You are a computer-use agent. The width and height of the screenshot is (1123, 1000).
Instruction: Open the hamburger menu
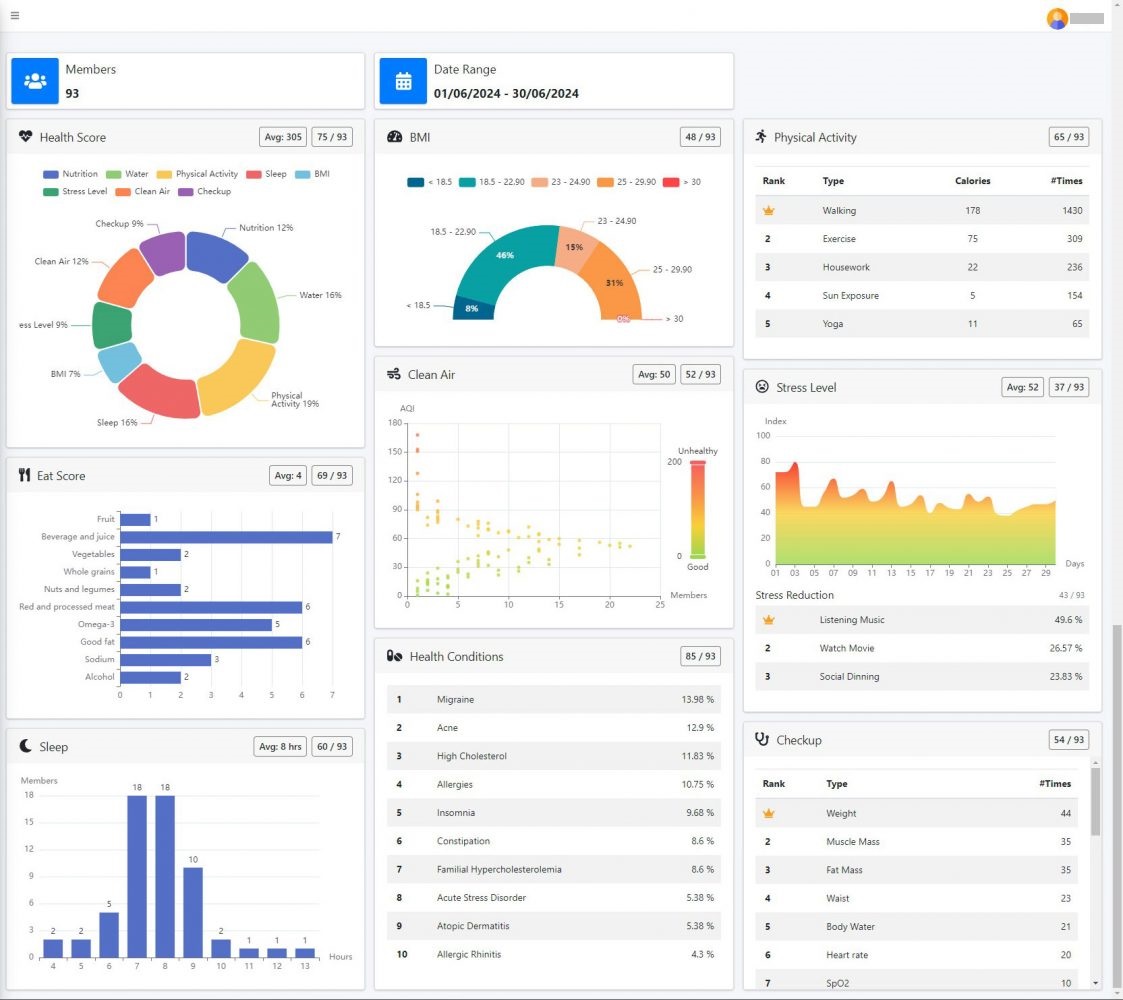15,16
